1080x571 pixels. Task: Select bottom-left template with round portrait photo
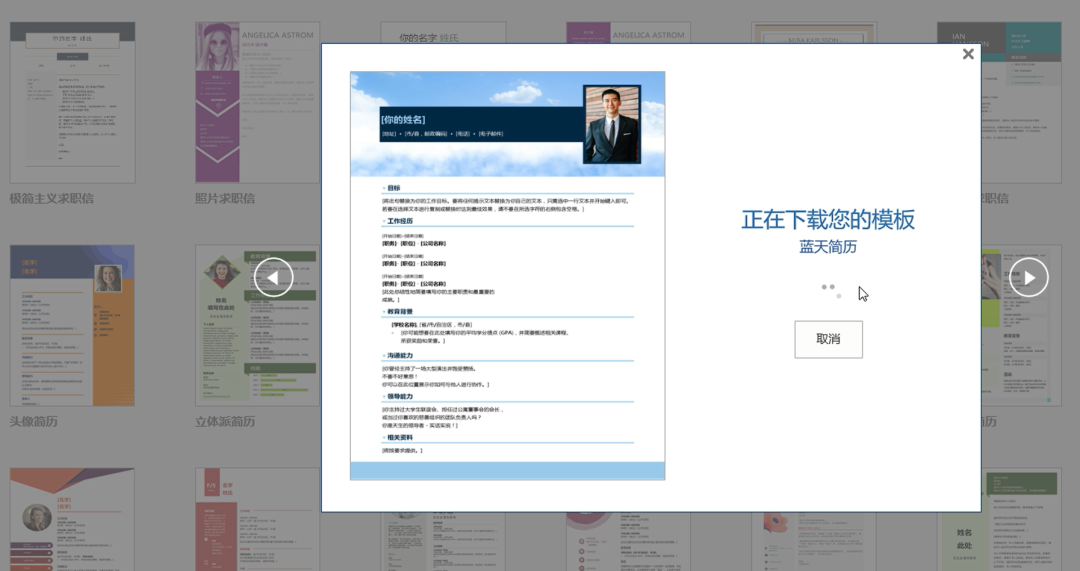coord(72,520)
